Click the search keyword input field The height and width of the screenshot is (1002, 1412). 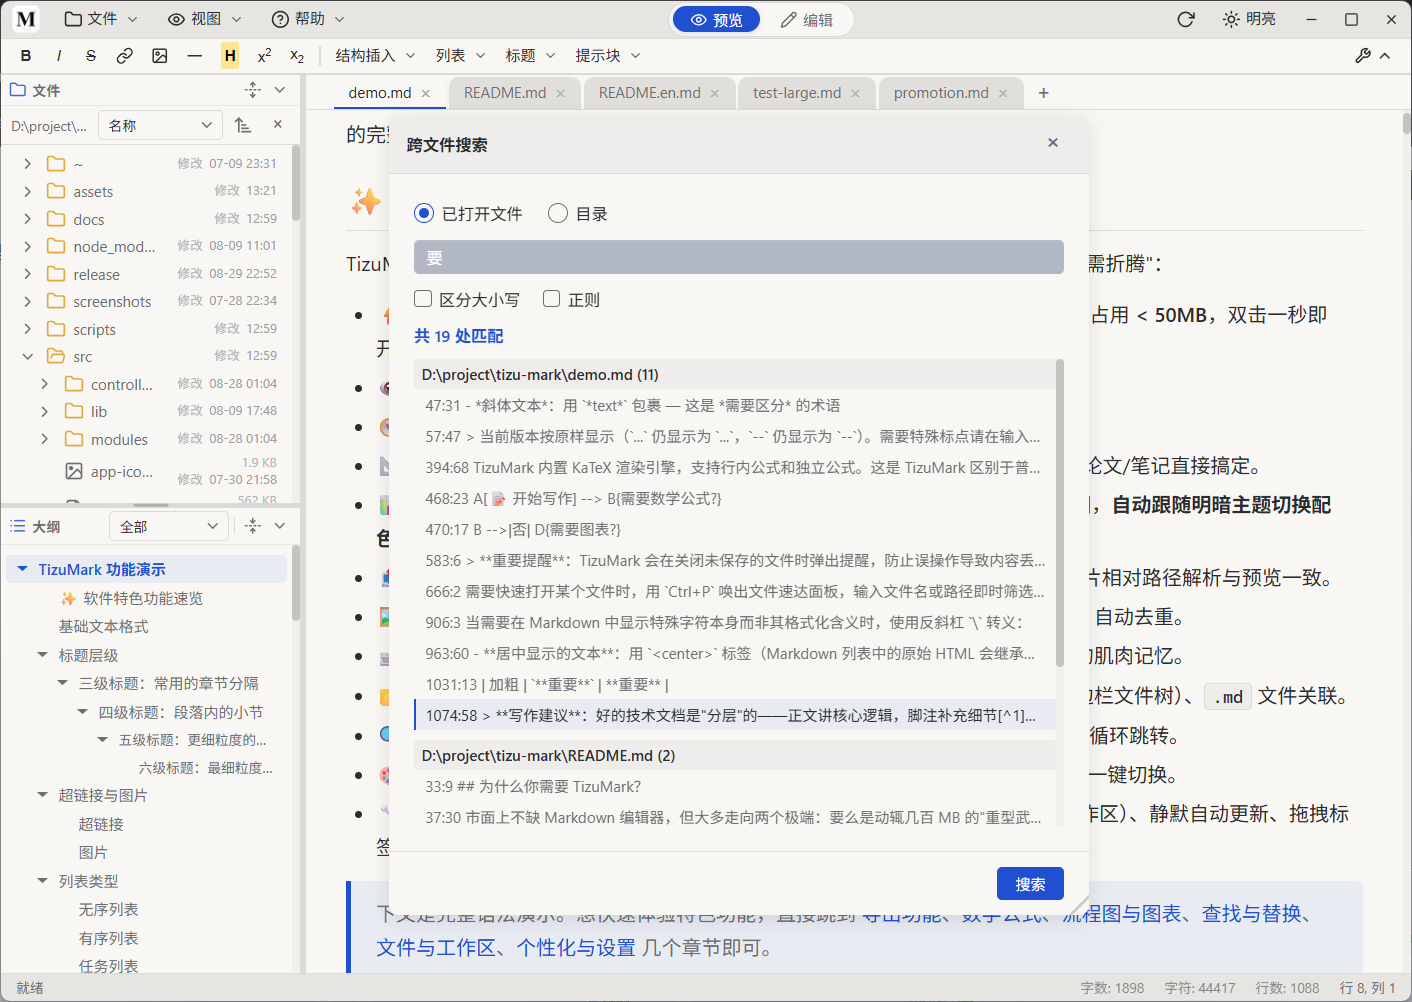click(738, 258)
